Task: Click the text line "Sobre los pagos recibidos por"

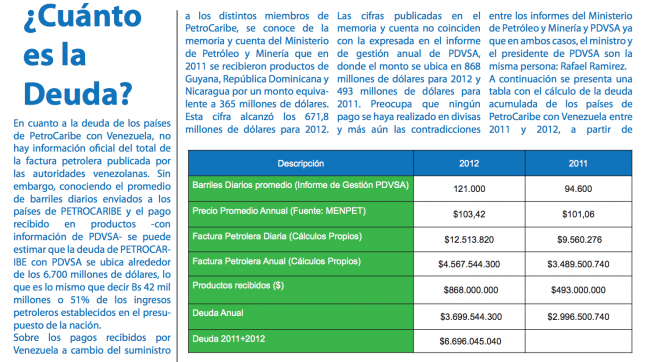Action: [x=92, y=338]
